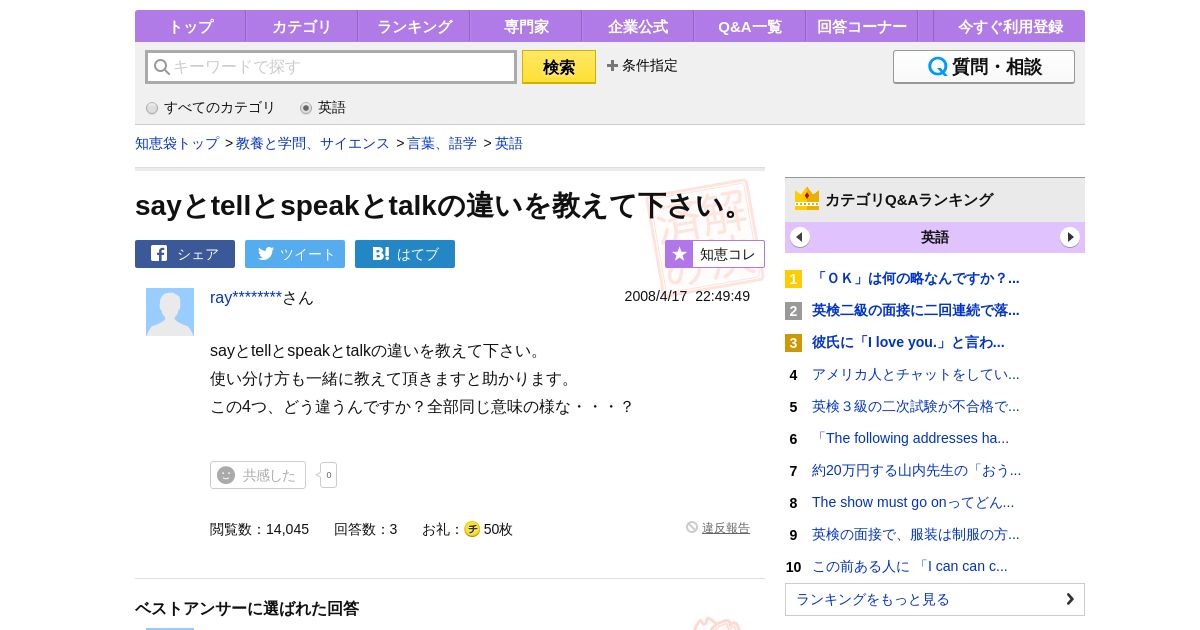The height and width of the screenshot is (630, 1200).
Task: Open 言葉、語学 breadcrumb link
Action: (442, 144)
